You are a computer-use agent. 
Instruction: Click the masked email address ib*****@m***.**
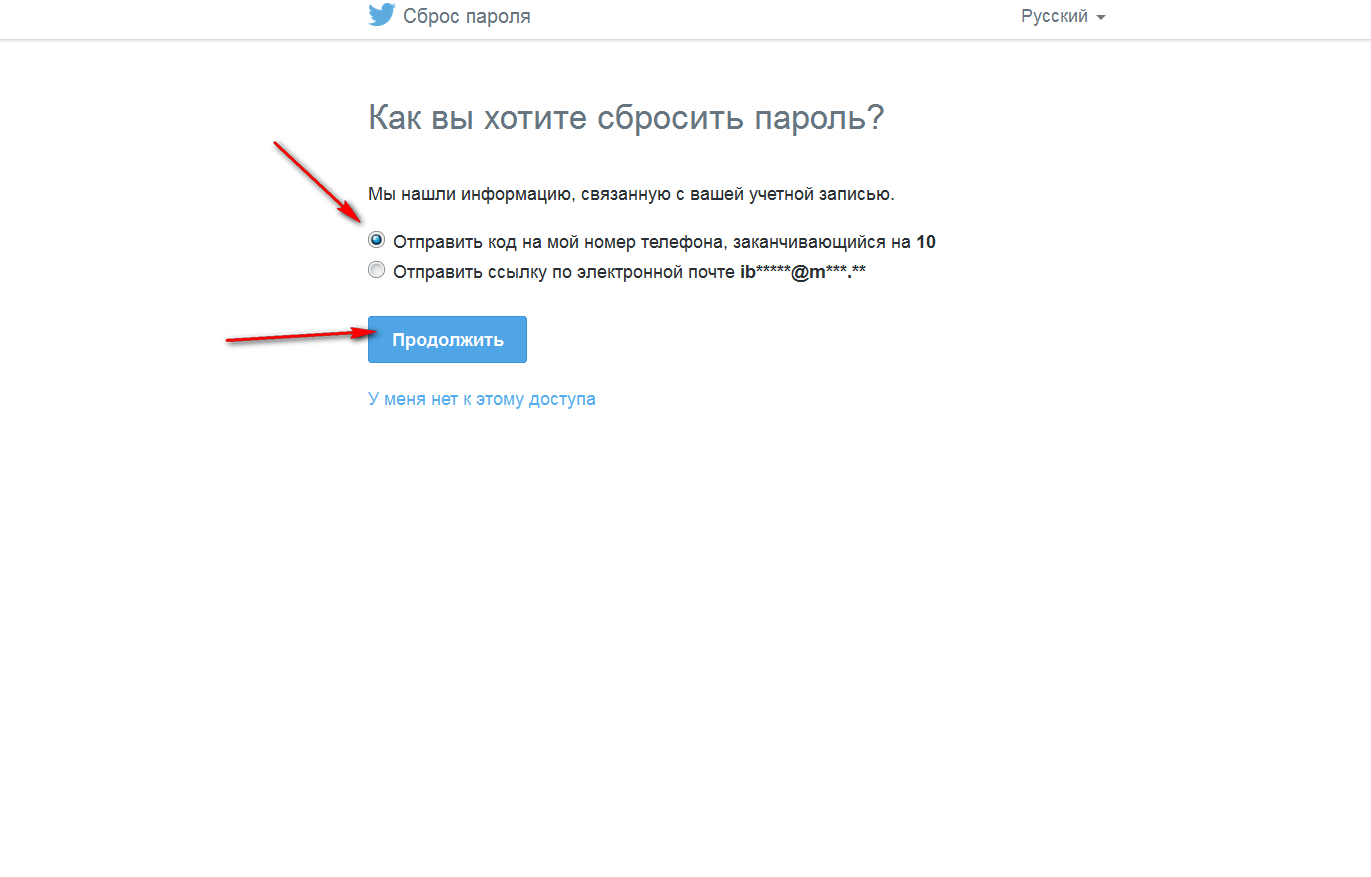(x=802, y=271)
